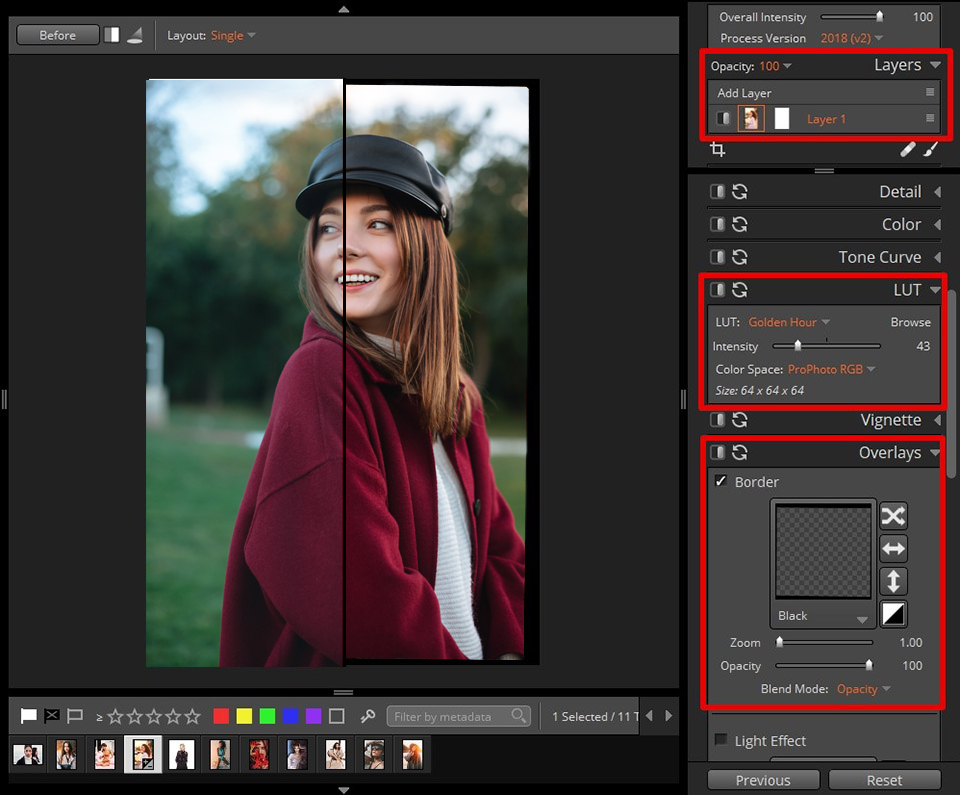Expand the Tone Curve panel
960x795 pixels.
click(880, 257)
